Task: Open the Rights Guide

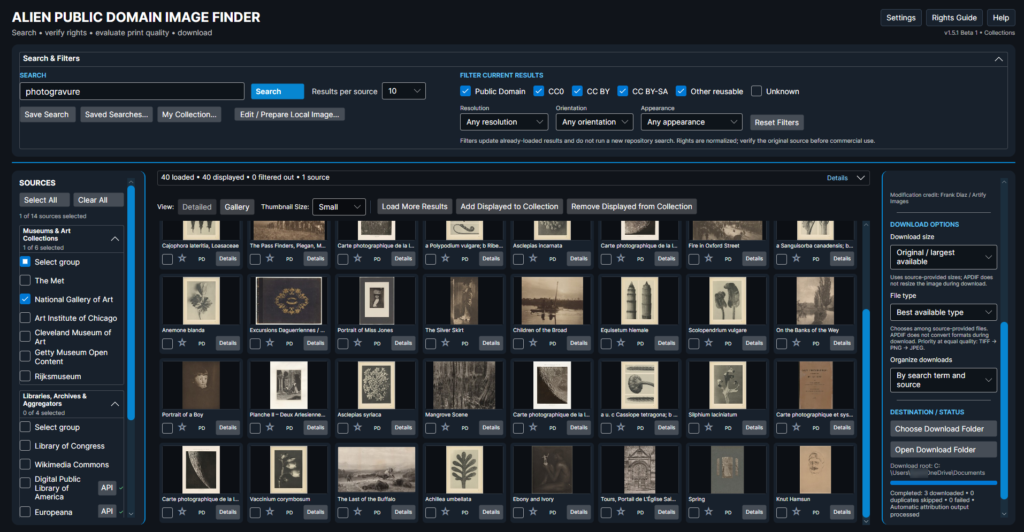Action: click(x=954, y=18)
